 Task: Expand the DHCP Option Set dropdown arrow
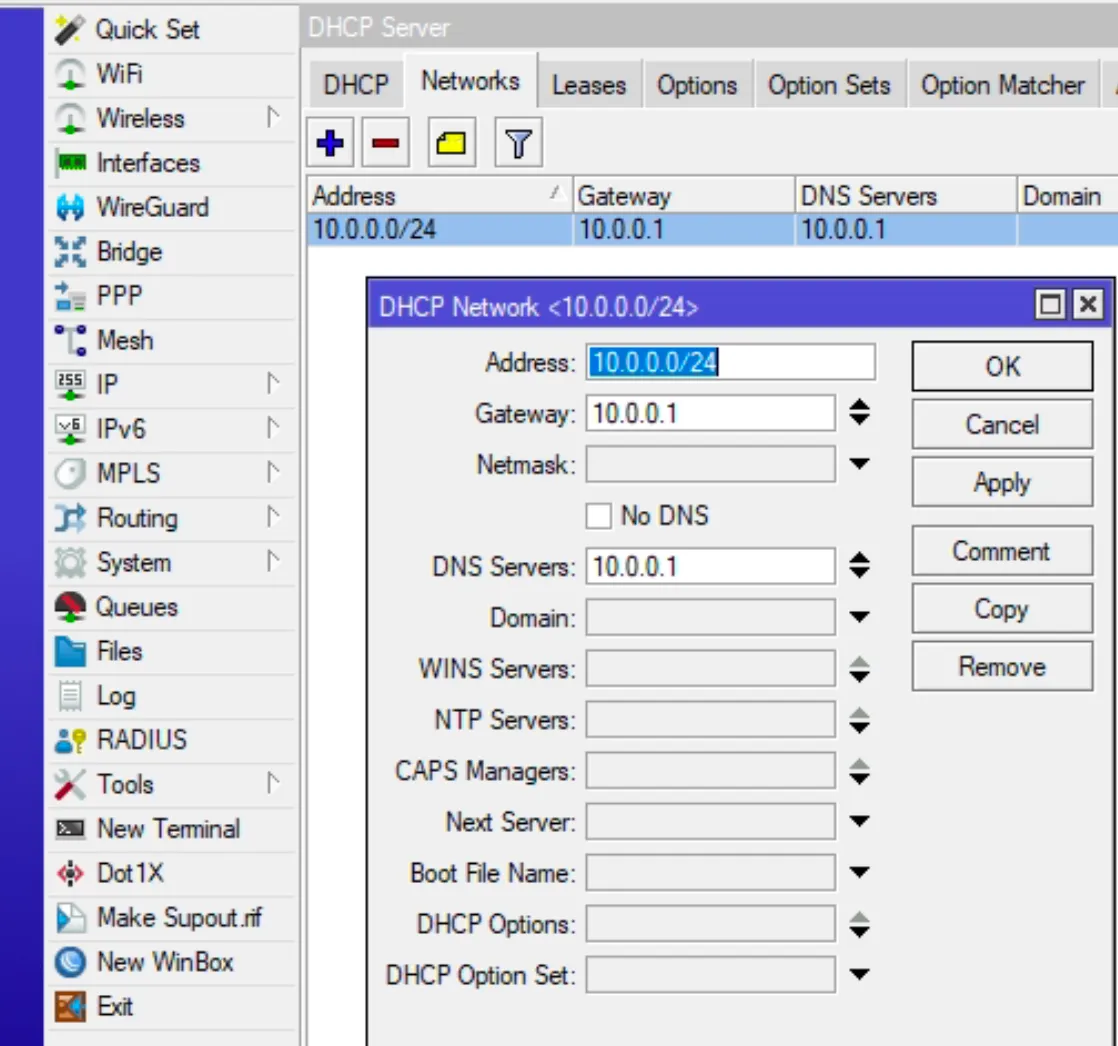860,975
